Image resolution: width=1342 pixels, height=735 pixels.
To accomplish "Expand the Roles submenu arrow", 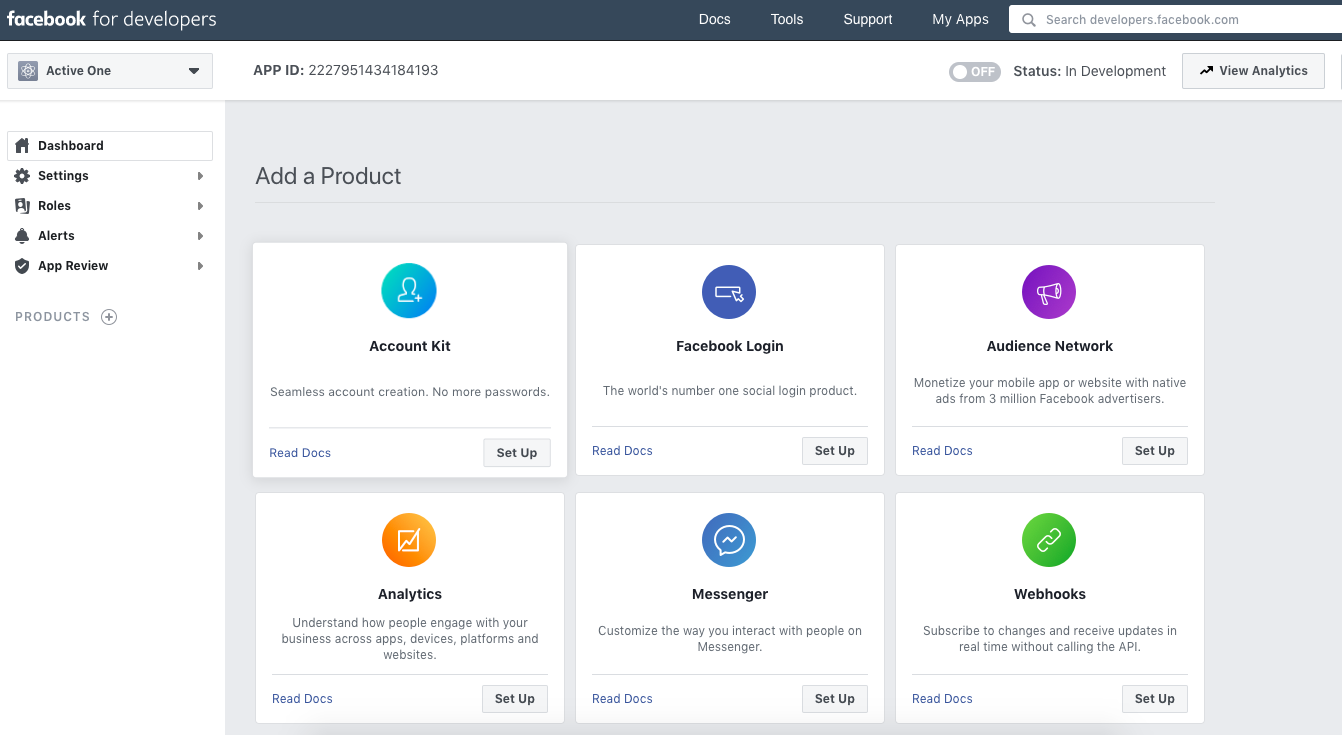I will pos(200,206).
